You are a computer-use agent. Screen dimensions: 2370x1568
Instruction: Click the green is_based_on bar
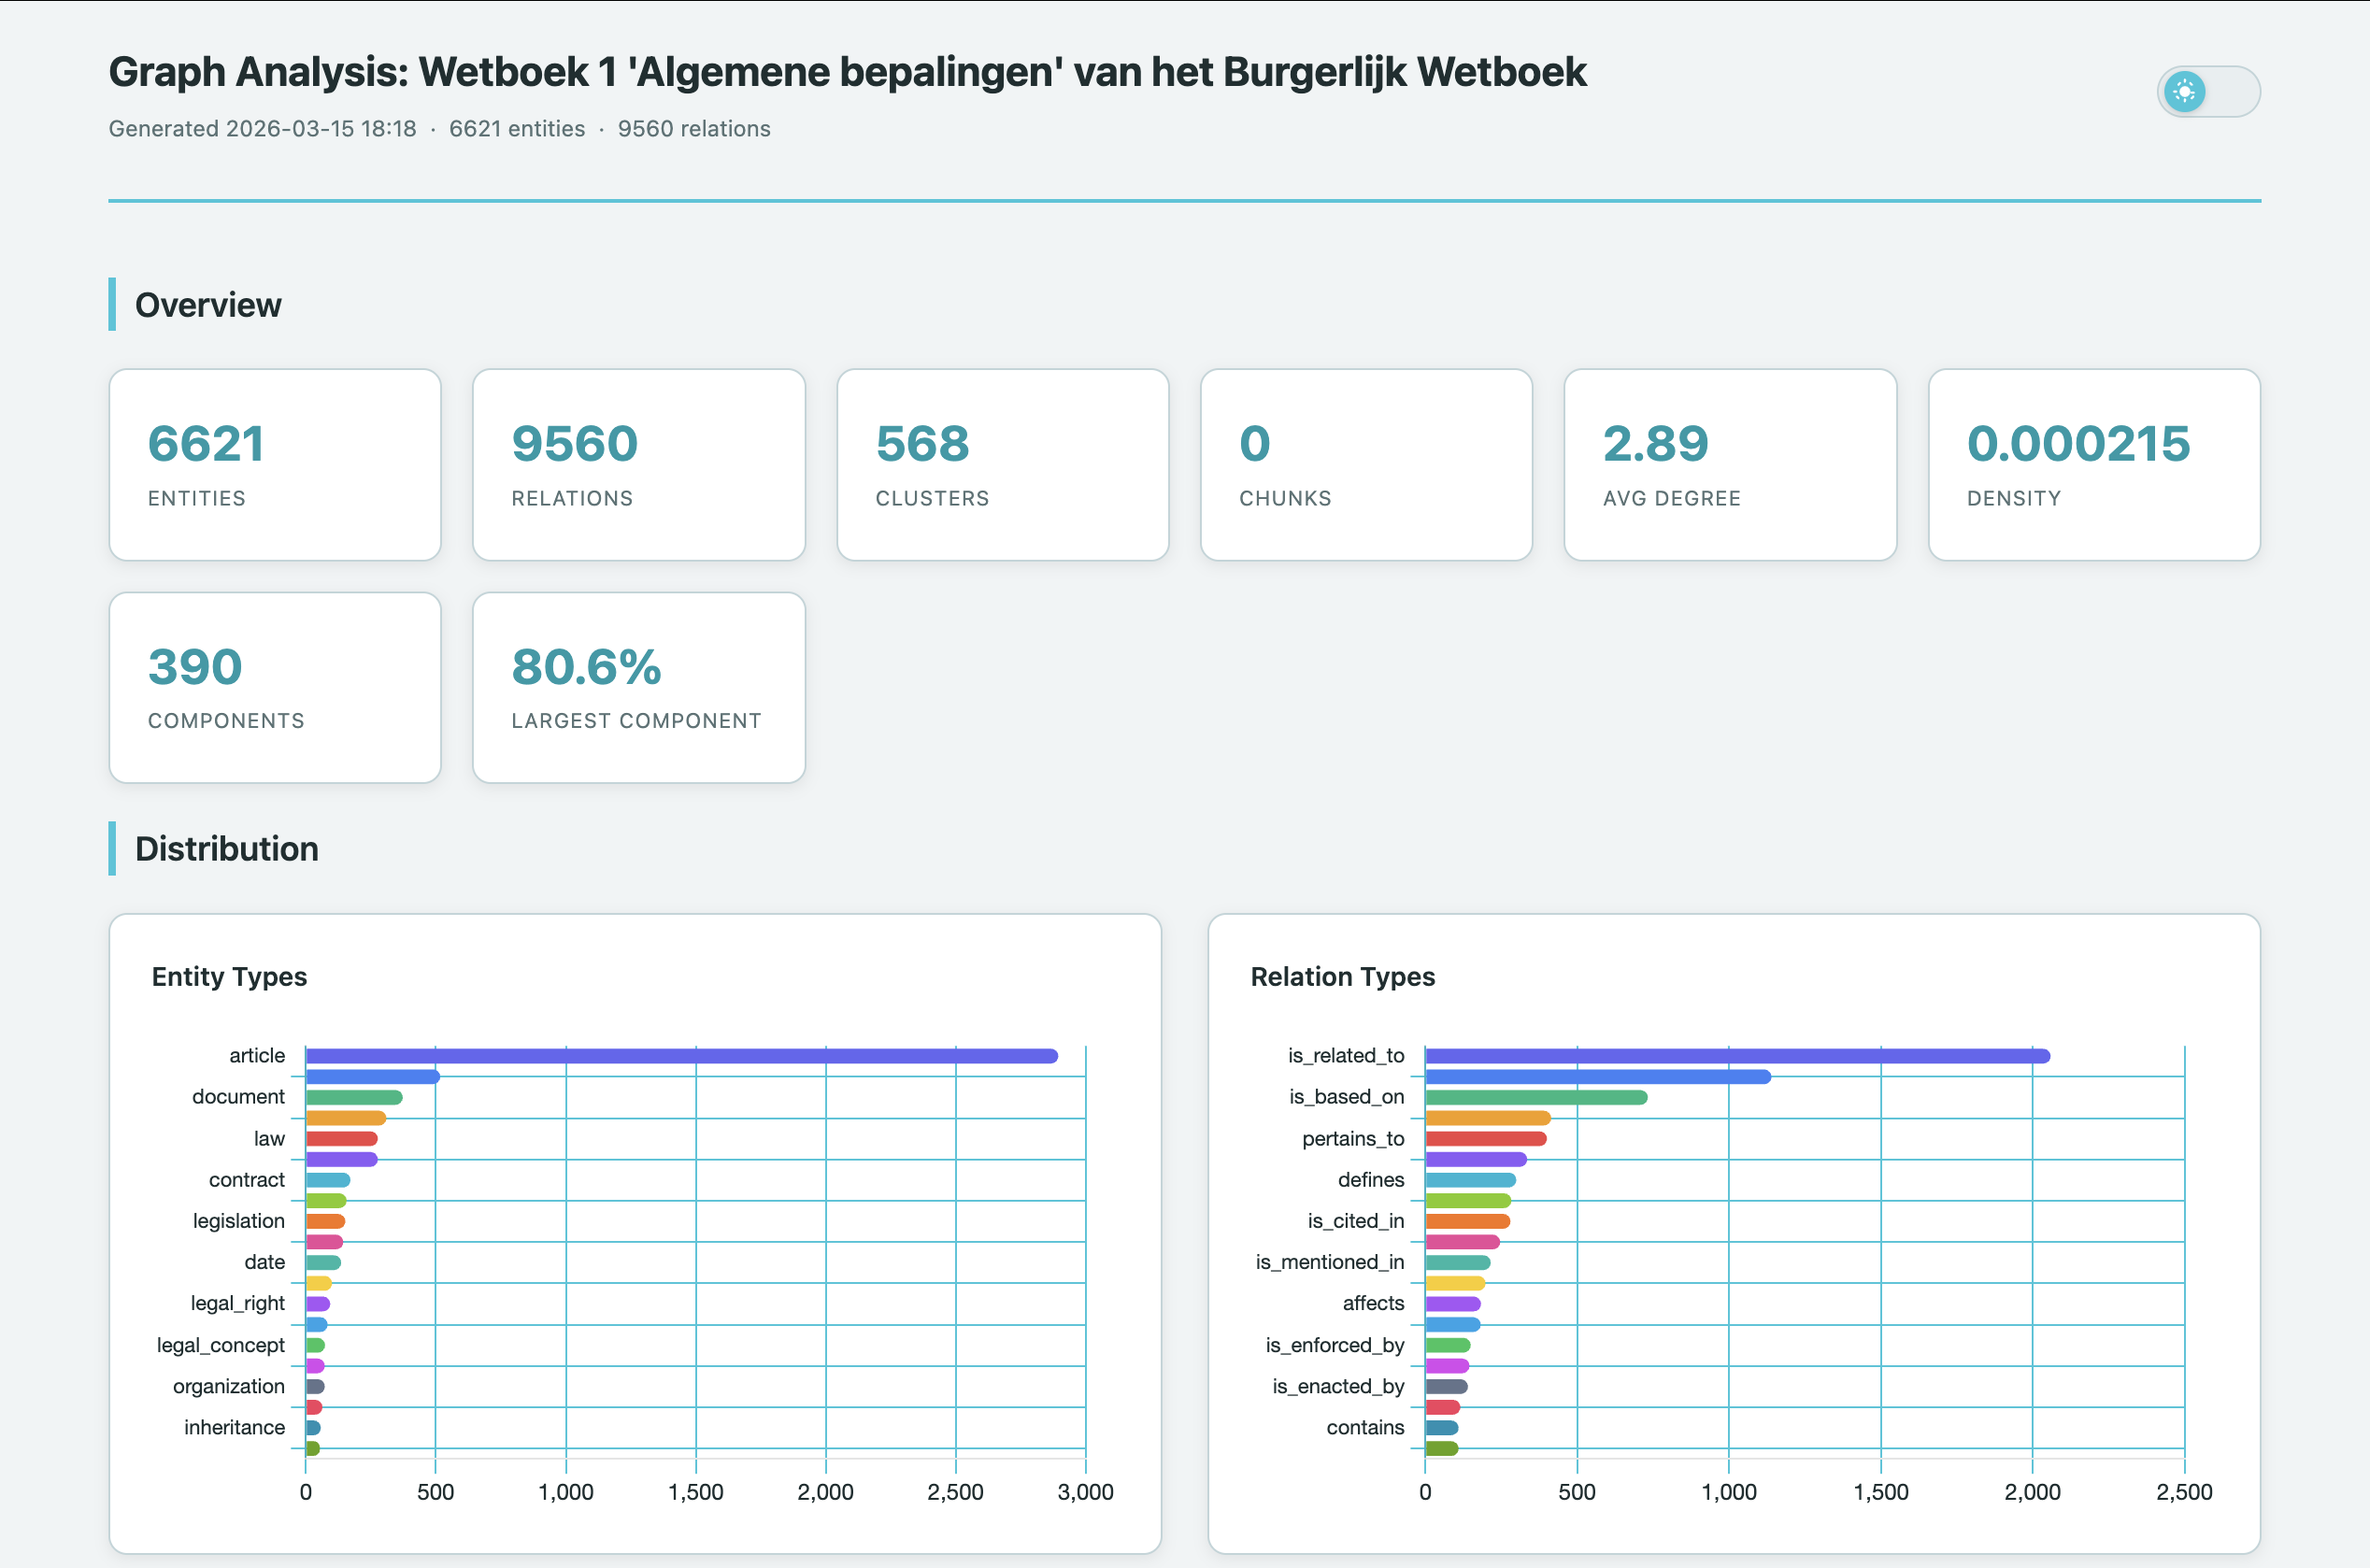(1535, 1097)
